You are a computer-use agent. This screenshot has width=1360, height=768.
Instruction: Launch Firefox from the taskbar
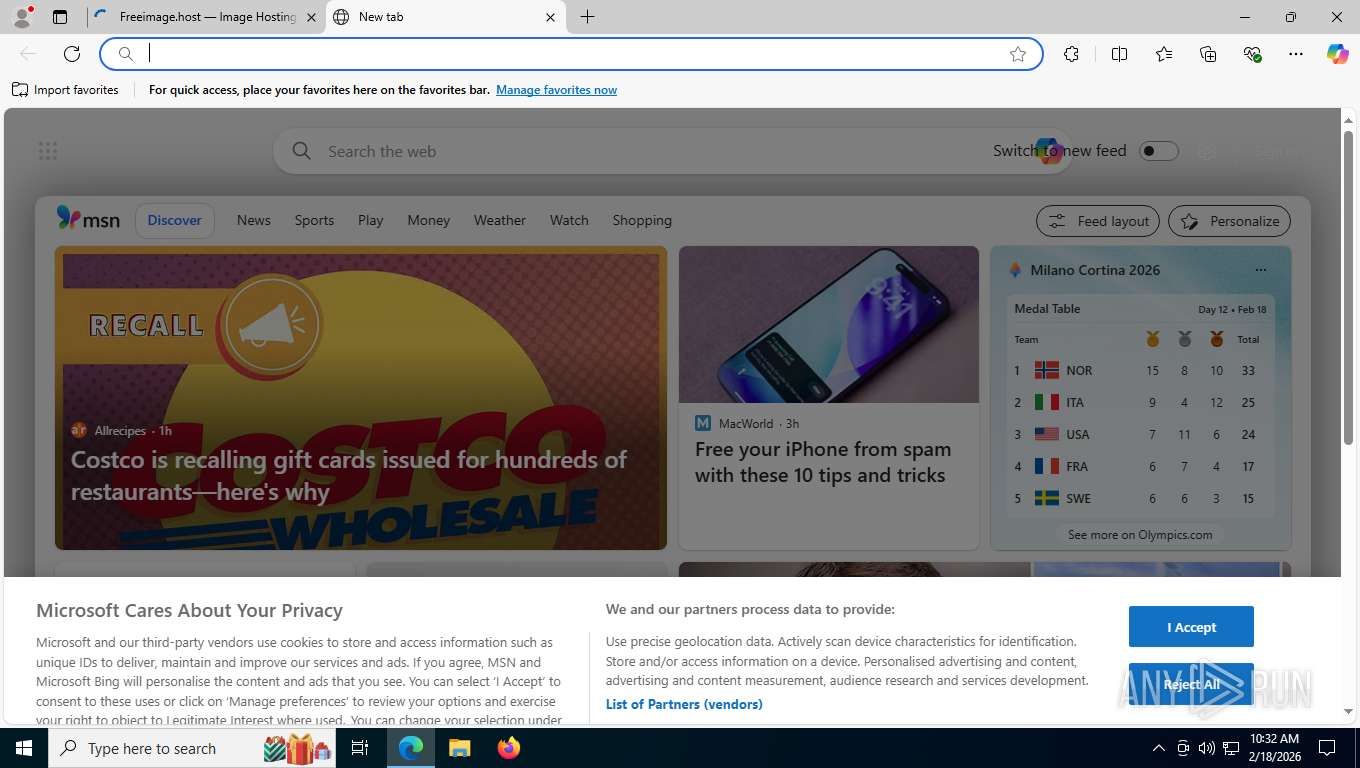tap(509, 748)
